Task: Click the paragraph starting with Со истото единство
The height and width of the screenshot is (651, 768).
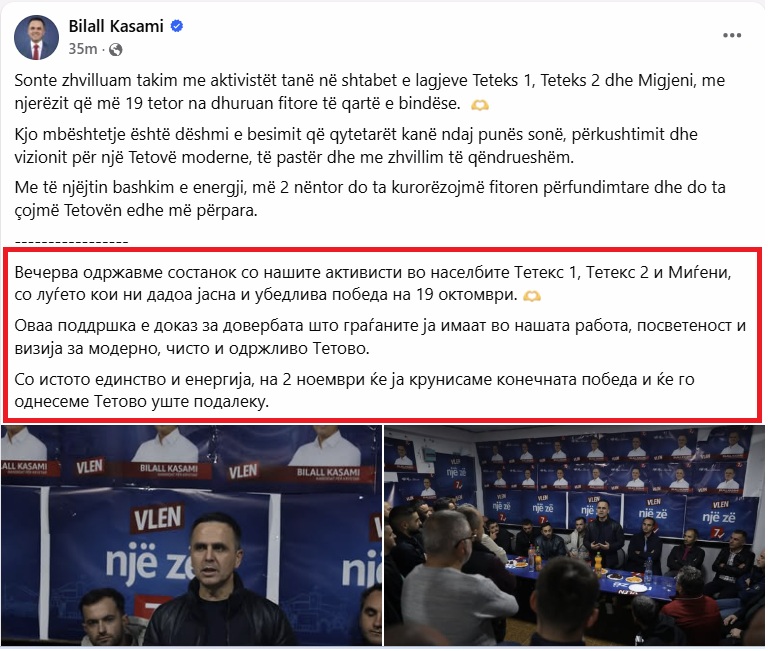Action: click(354, 390)
